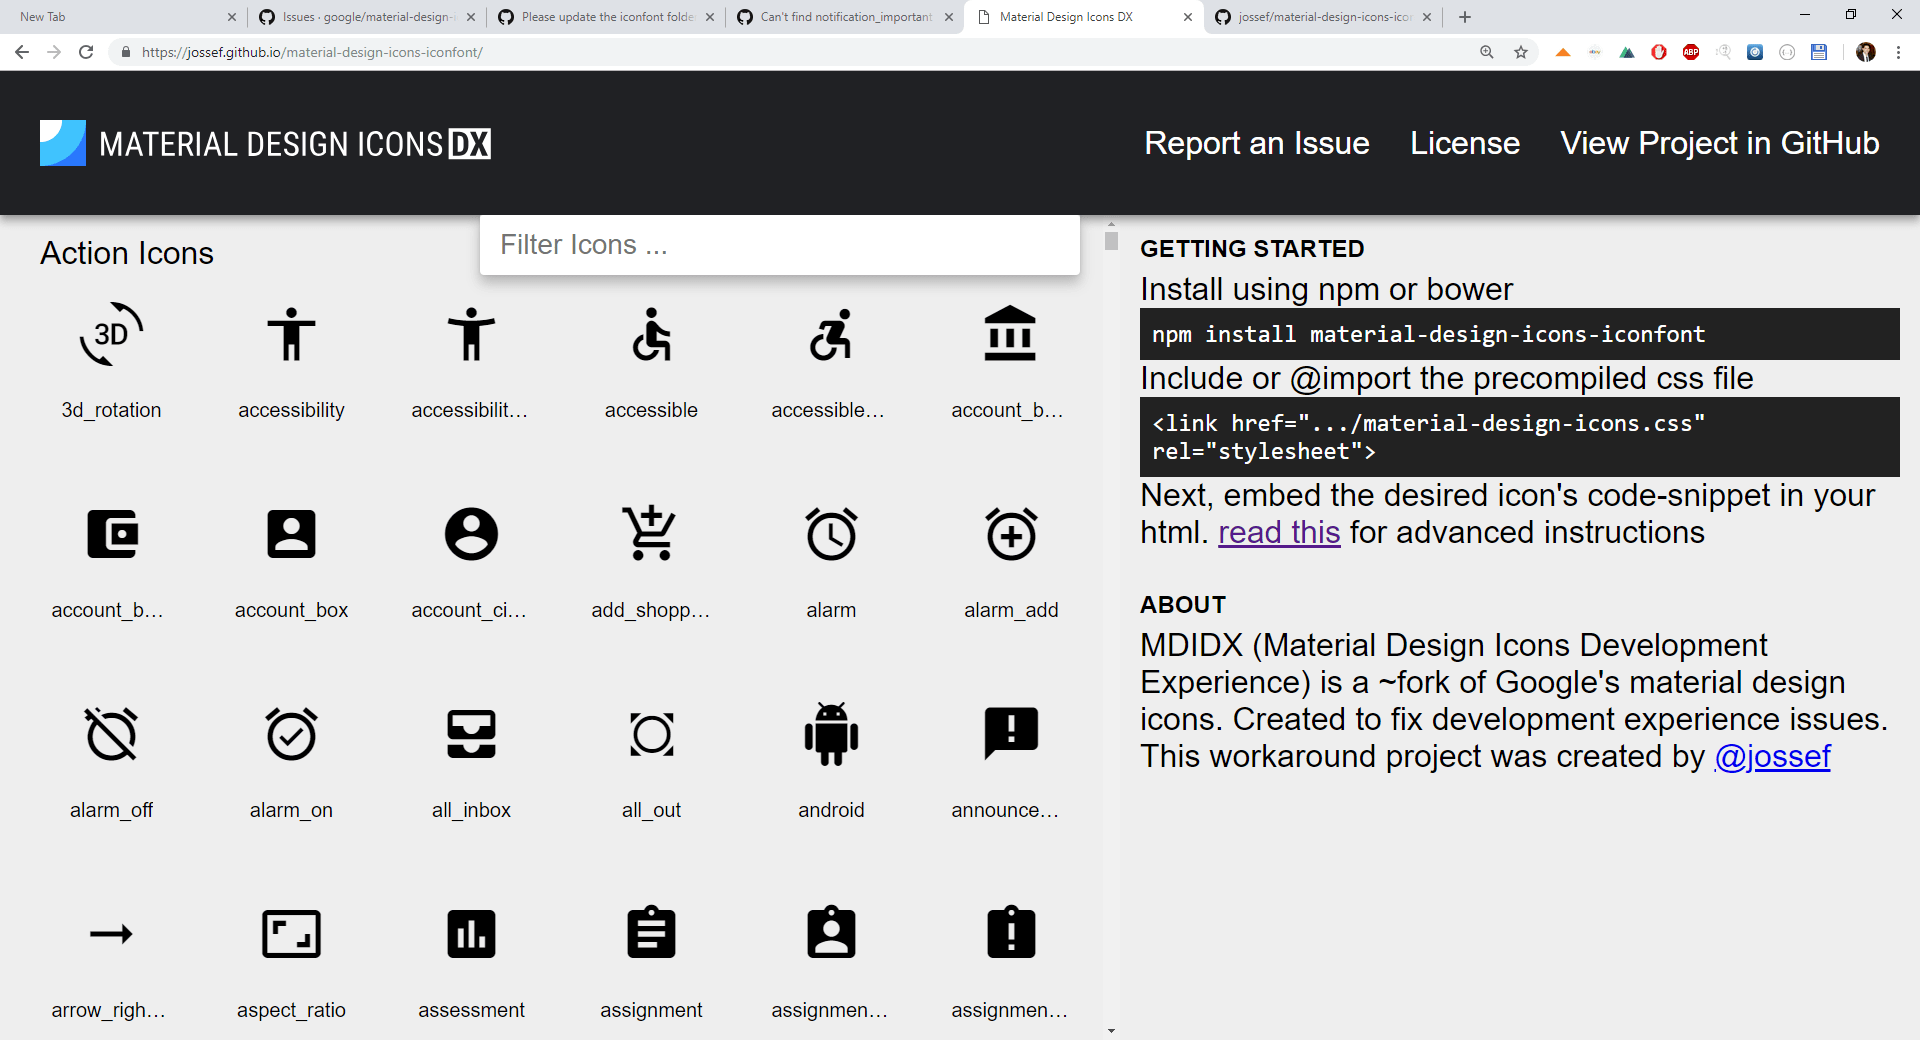This screenshot has height=1040, width=1920.
Task: Visit the @jossef profile link
Action: [x=1772, y=757]
